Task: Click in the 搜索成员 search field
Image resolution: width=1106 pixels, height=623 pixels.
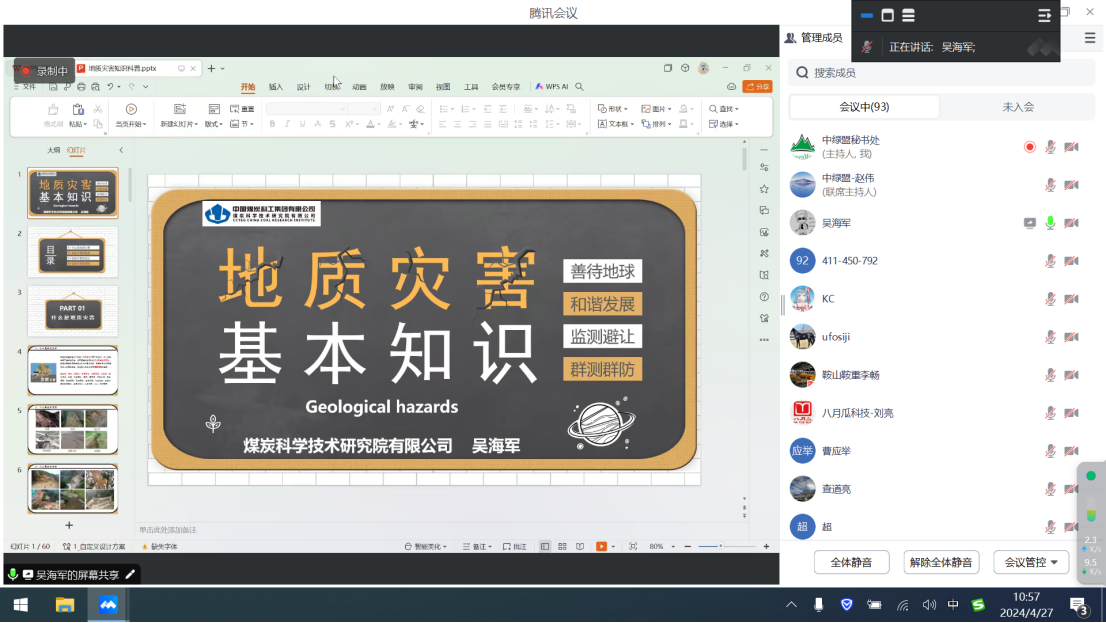Action: 941,73
